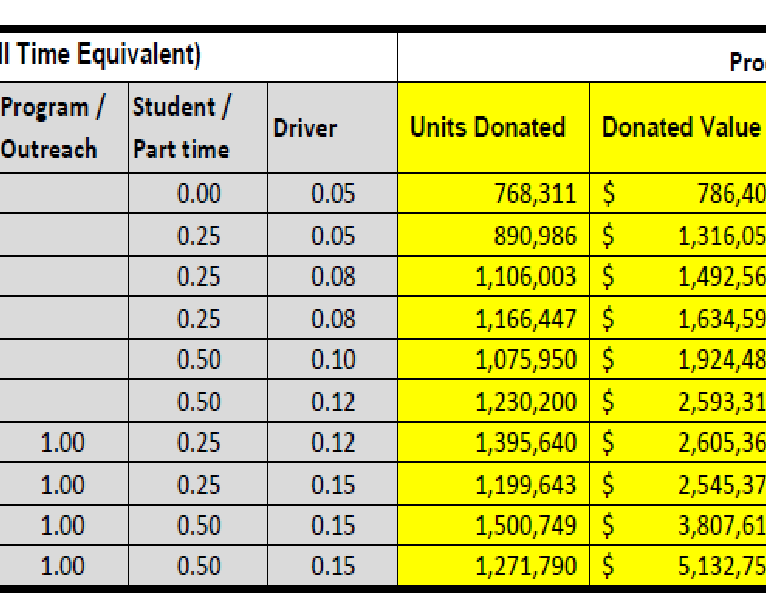Click the Student / Part time header
766x612 pixels.
pyautogui.click(x=198, y=128)
